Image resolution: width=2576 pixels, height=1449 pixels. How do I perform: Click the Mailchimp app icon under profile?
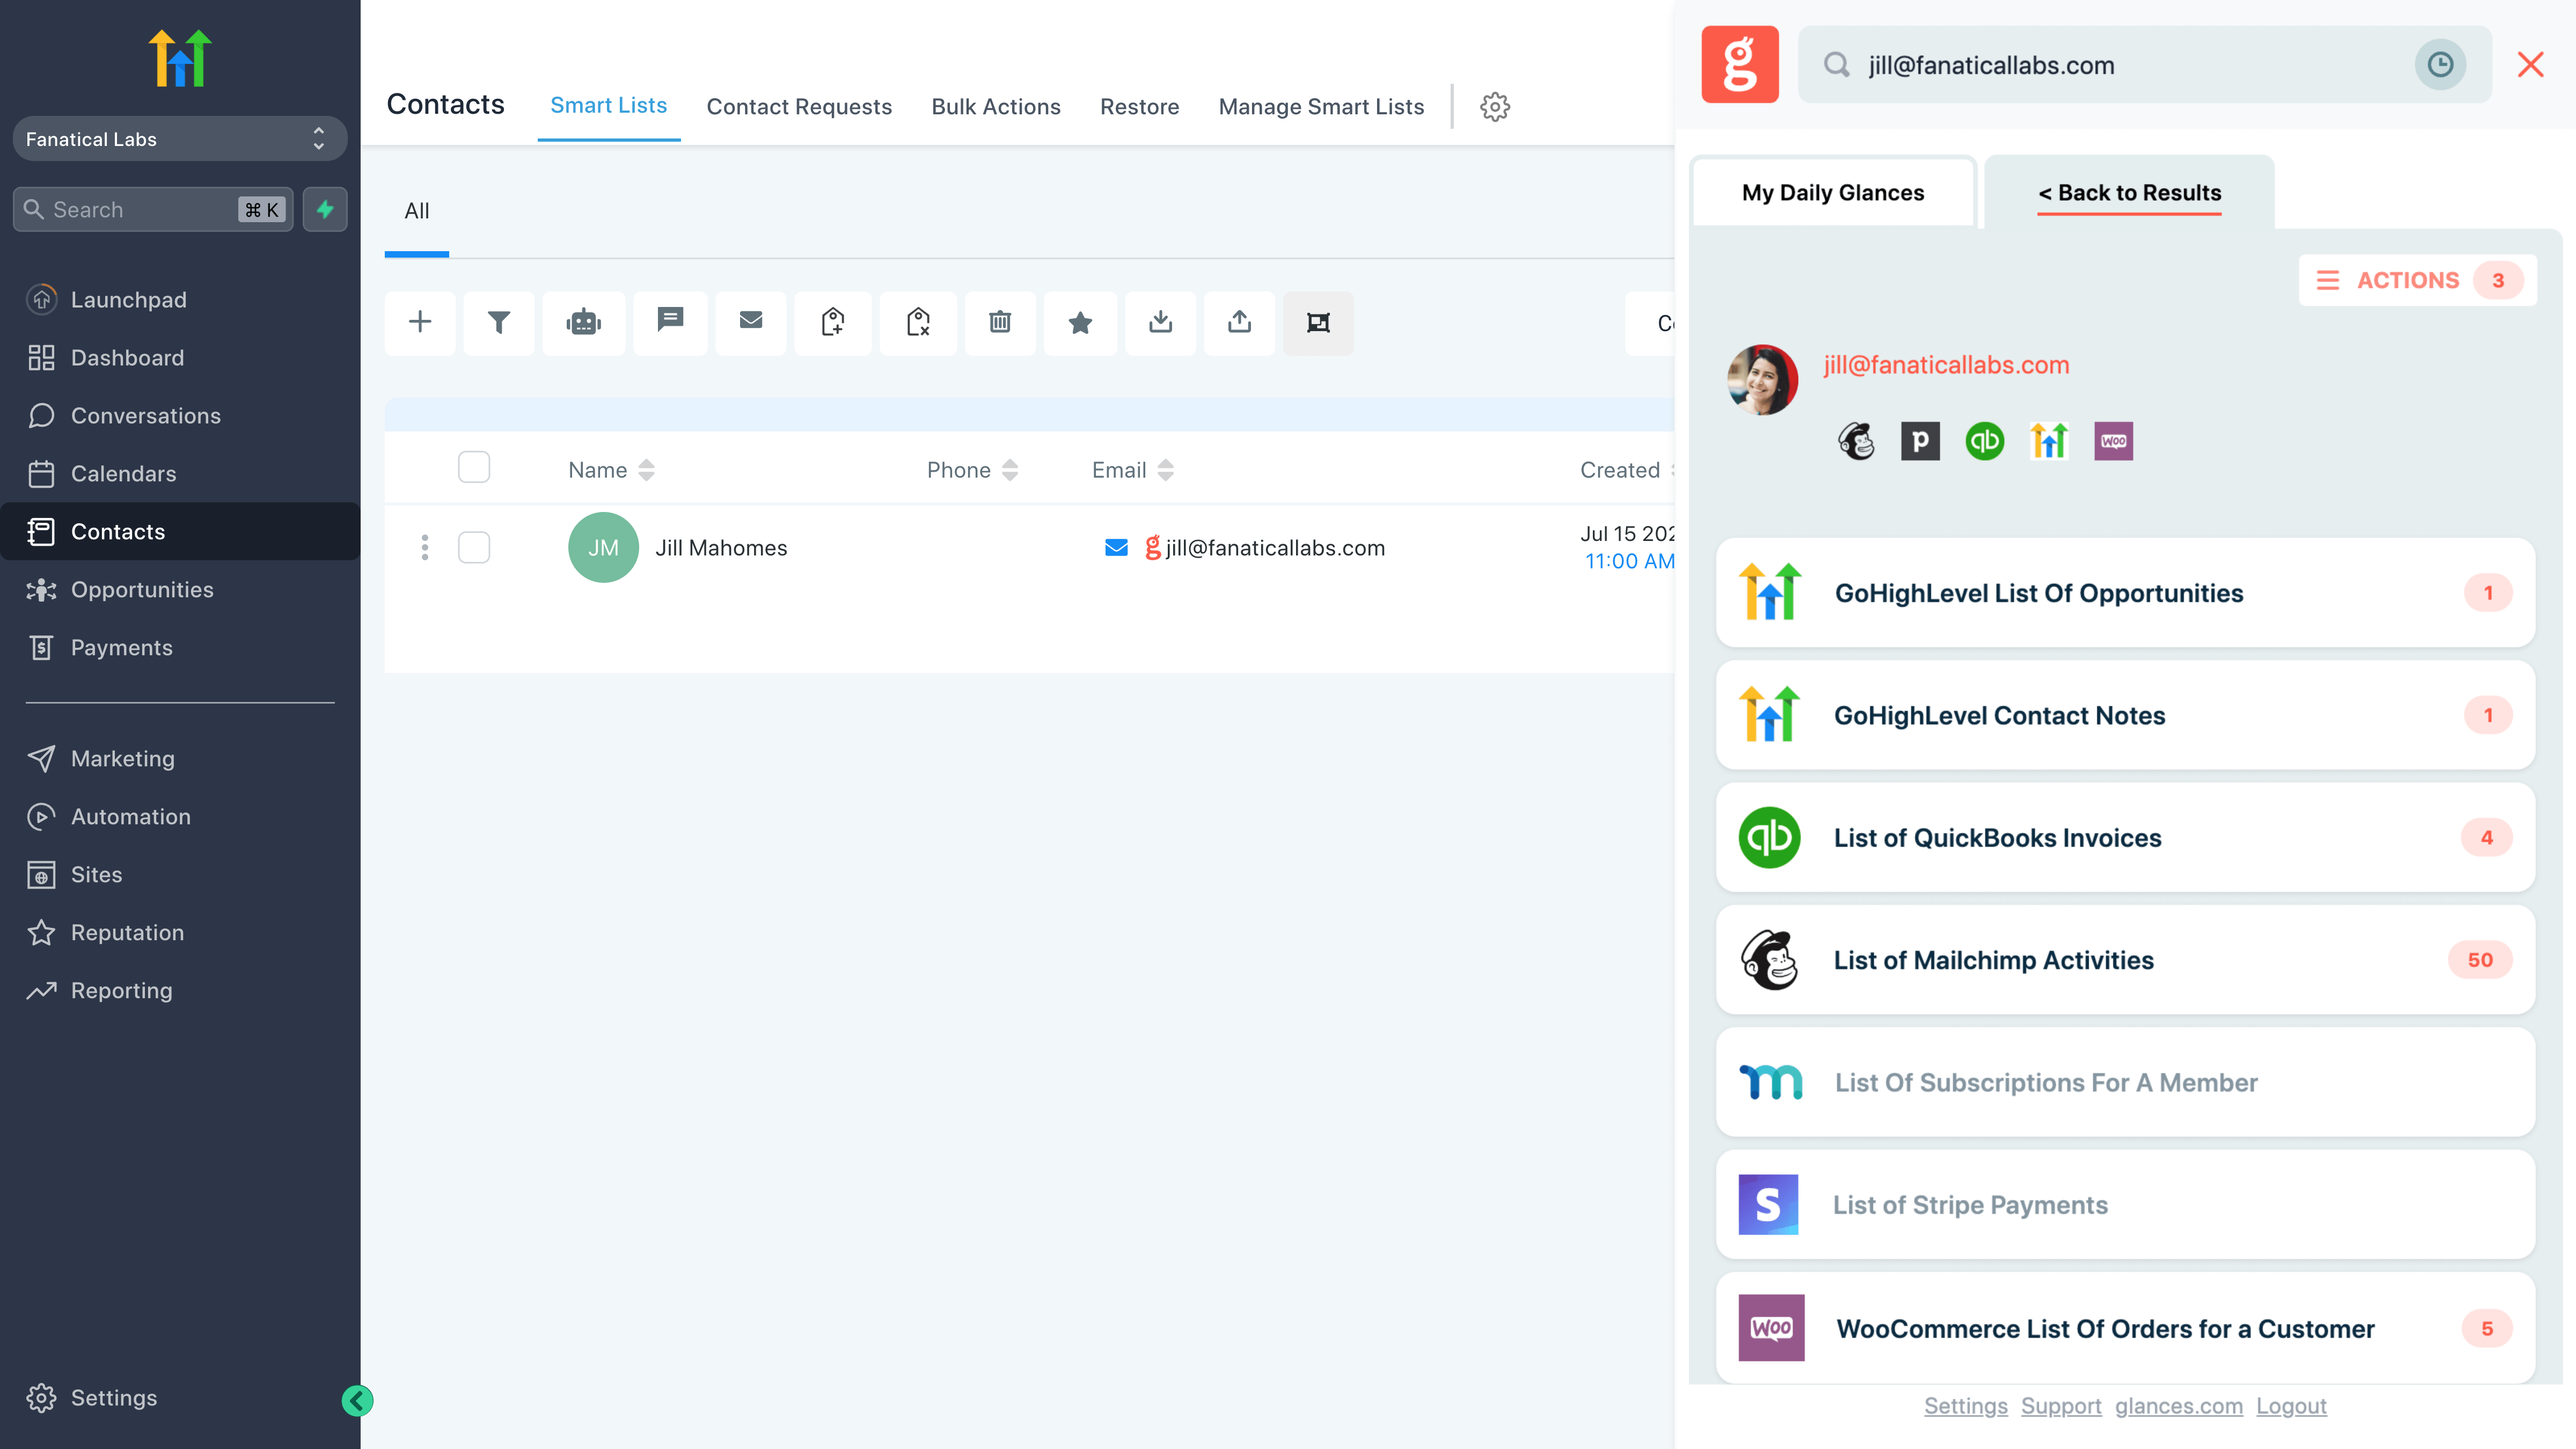[1857, 441]
